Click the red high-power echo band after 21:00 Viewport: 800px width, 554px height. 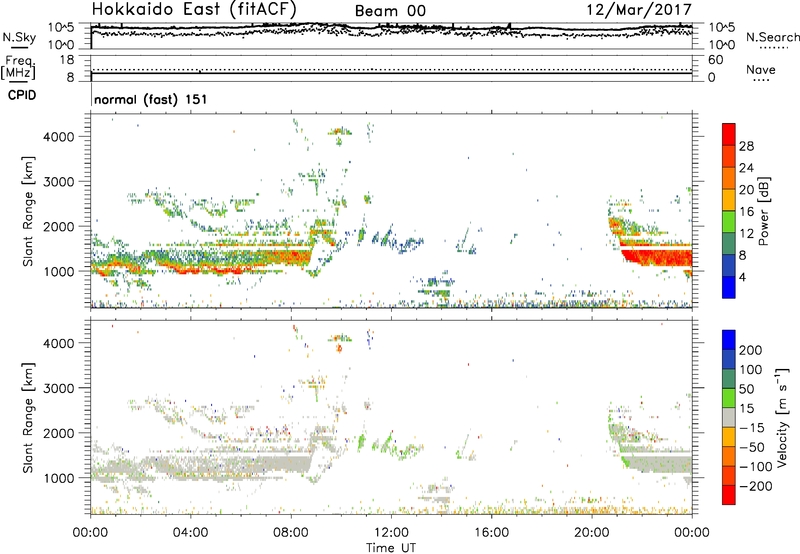point(658,257)
